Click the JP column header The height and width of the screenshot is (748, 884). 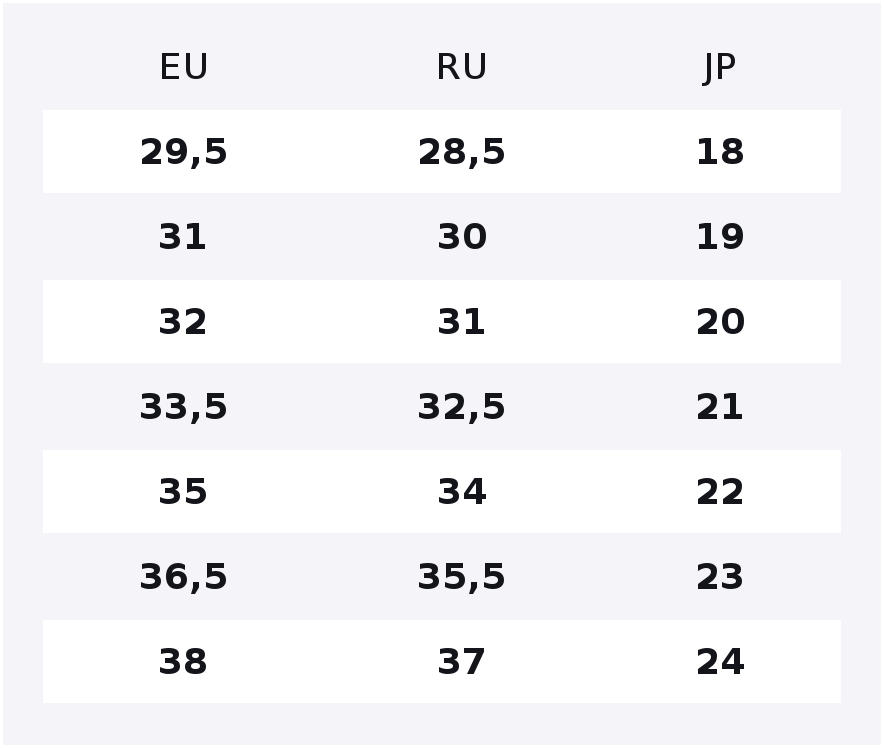click(720, 68)
